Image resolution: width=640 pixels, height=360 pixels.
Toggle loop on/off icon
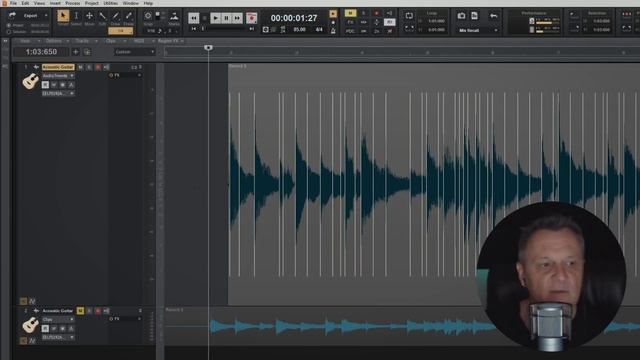409,16
